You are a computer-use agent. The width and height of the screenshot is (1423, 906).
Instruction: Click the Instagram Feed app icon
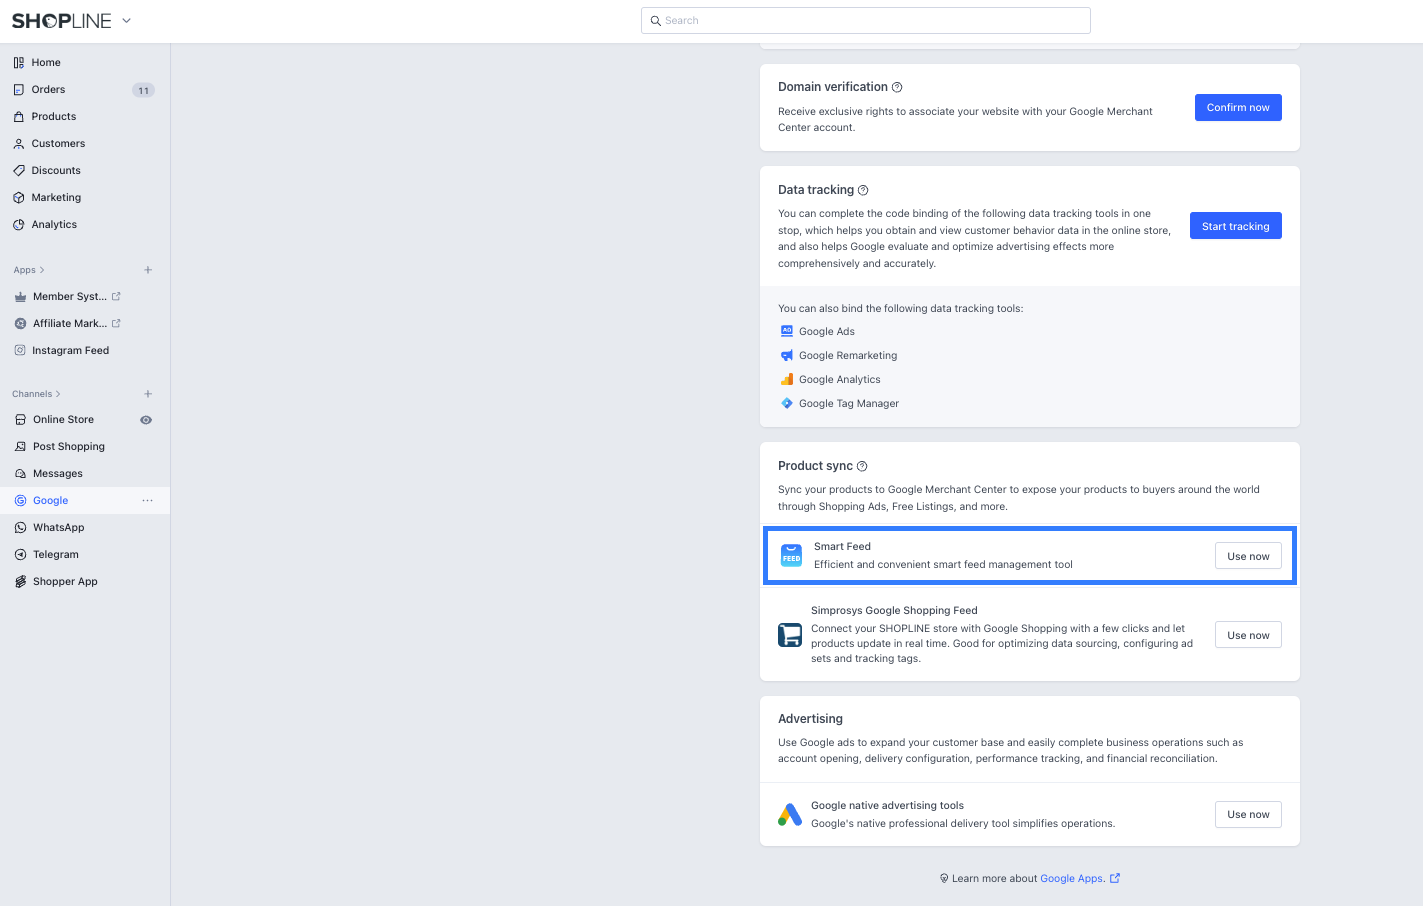point(20,350)
